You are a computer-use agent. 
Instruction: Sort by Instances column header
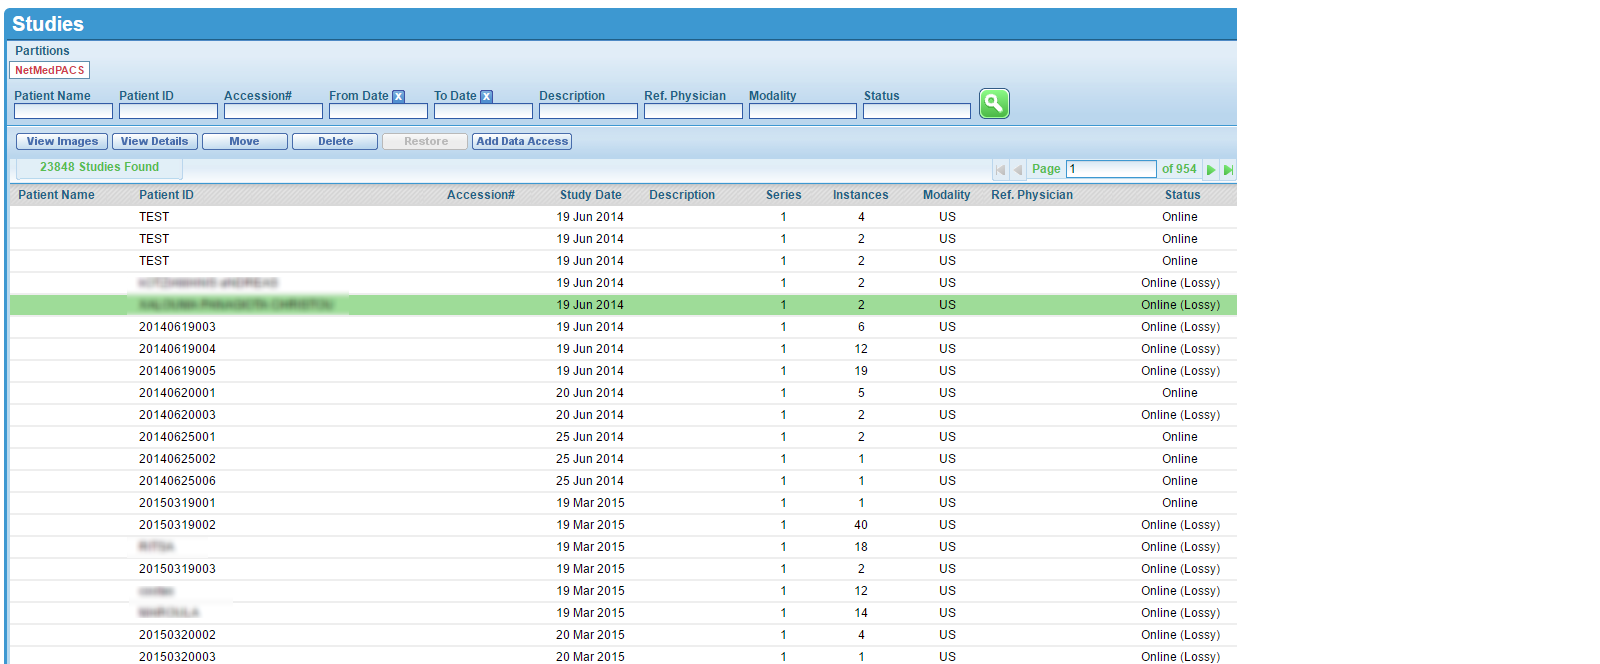click(x=861, y=195)
